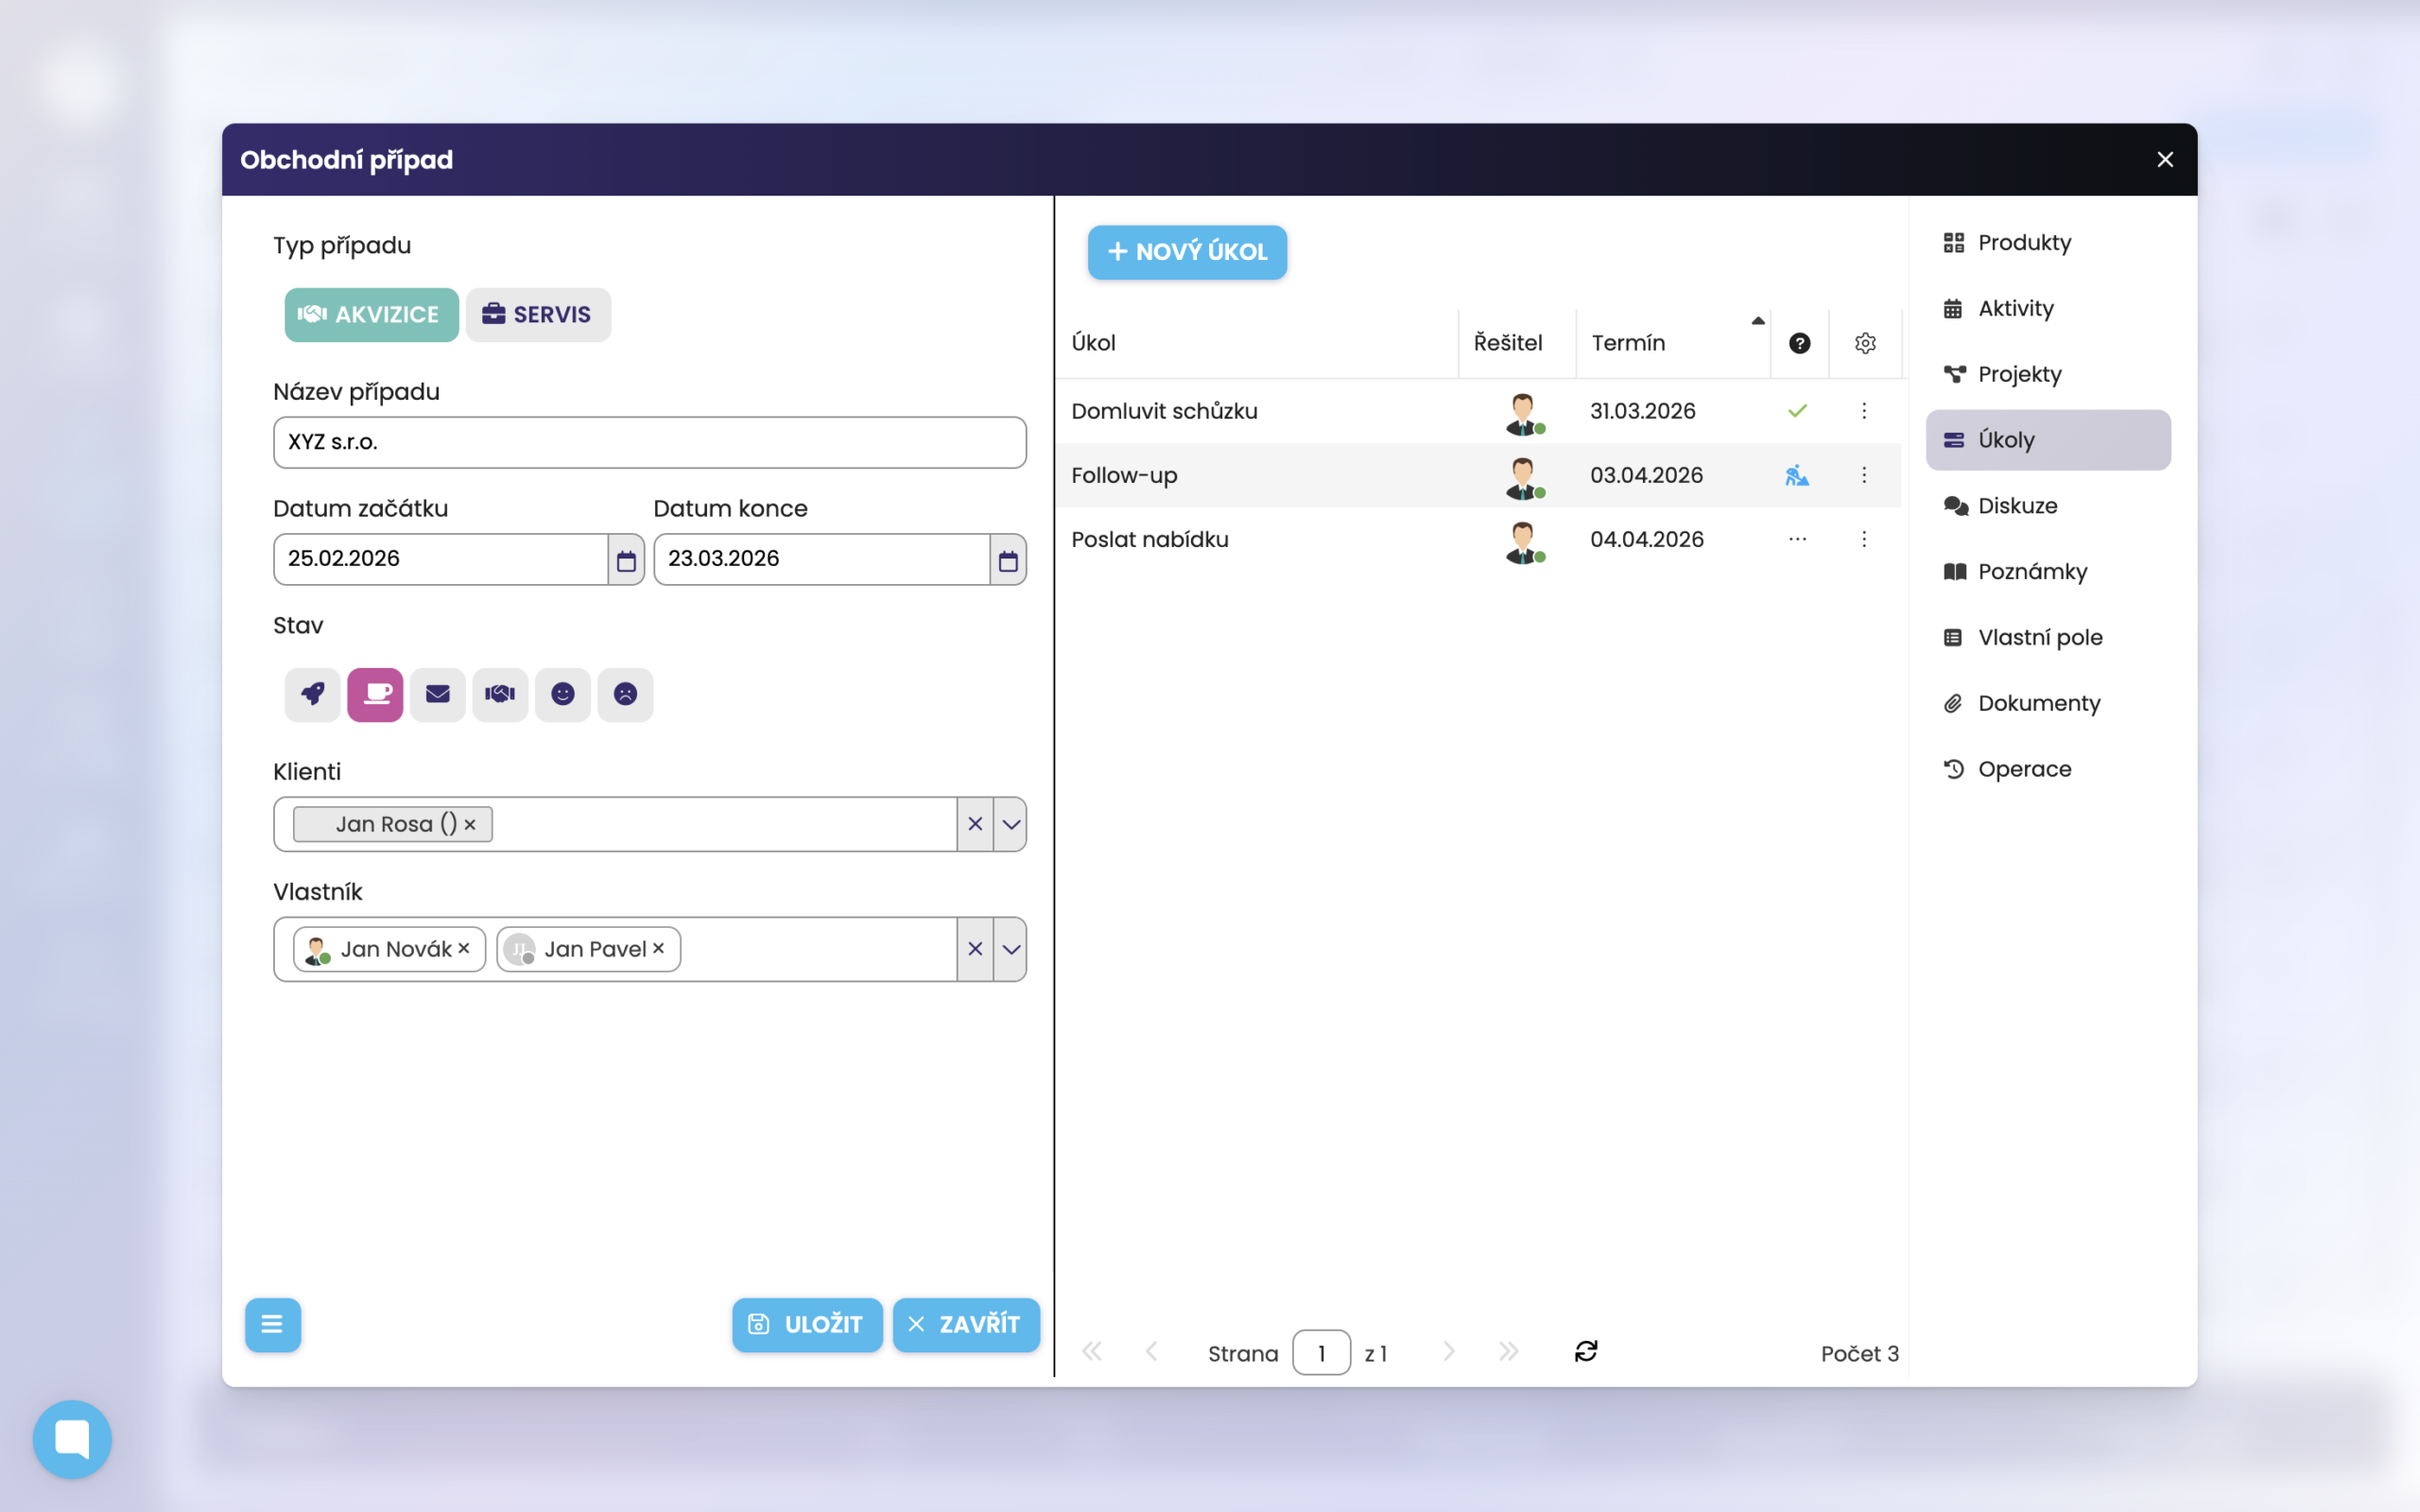Screen dimensions: 2420x1512
Task: Select the smiley face status icon
Action: pos(562,694)
